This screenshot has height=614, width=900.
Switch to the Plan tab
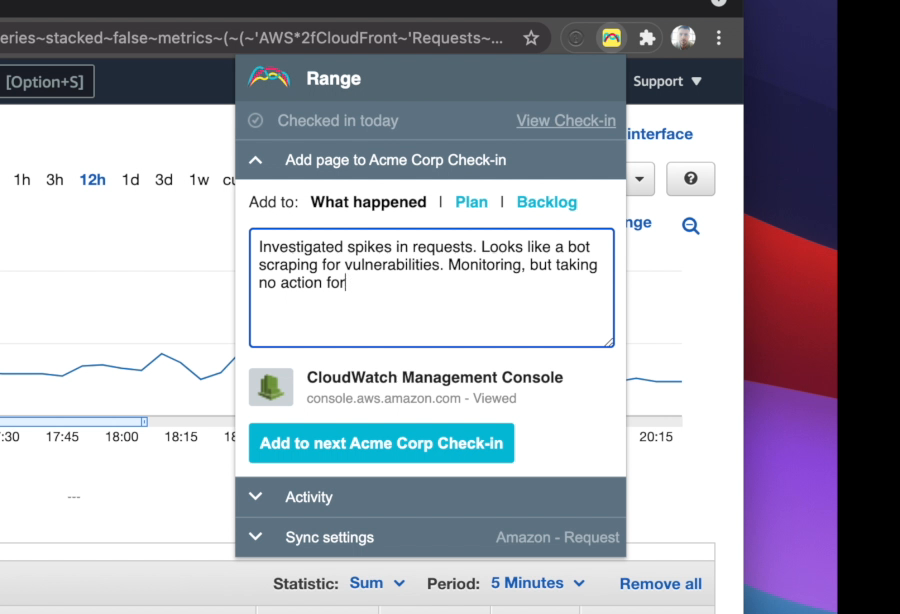pos(471,202)
